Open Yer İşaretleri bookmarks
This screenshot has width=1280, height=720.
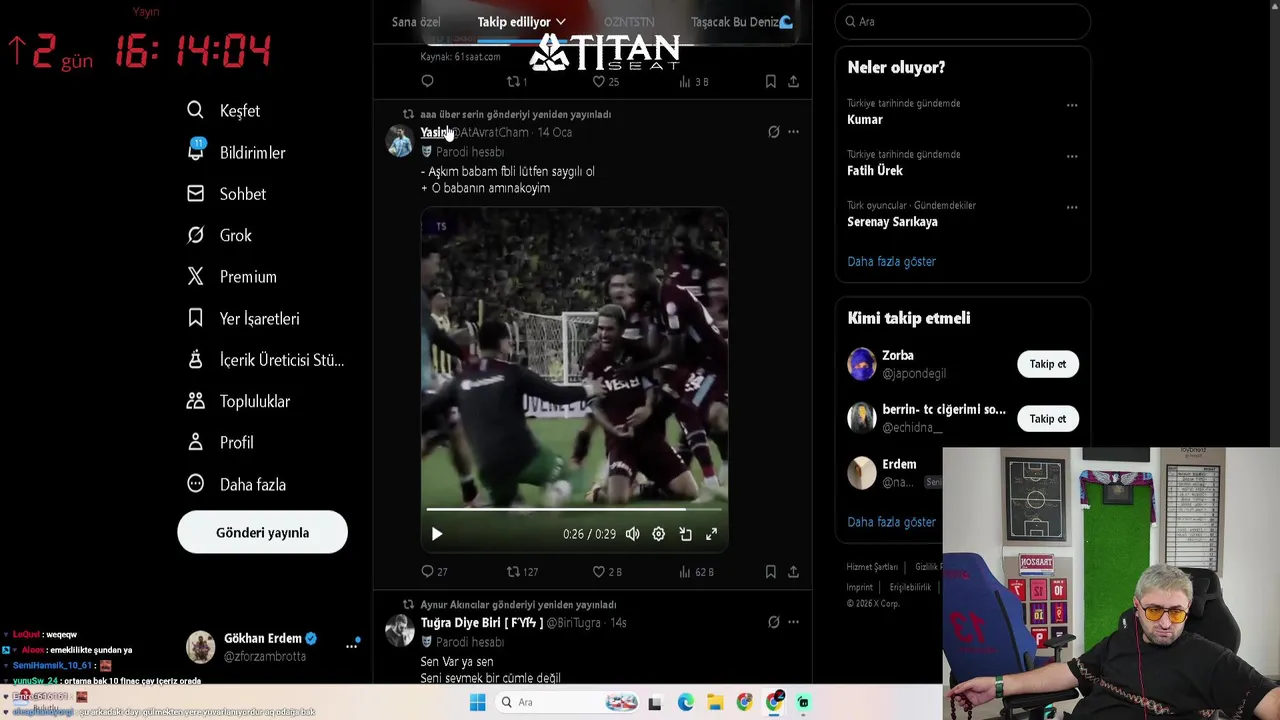click(x=242, y=319)
